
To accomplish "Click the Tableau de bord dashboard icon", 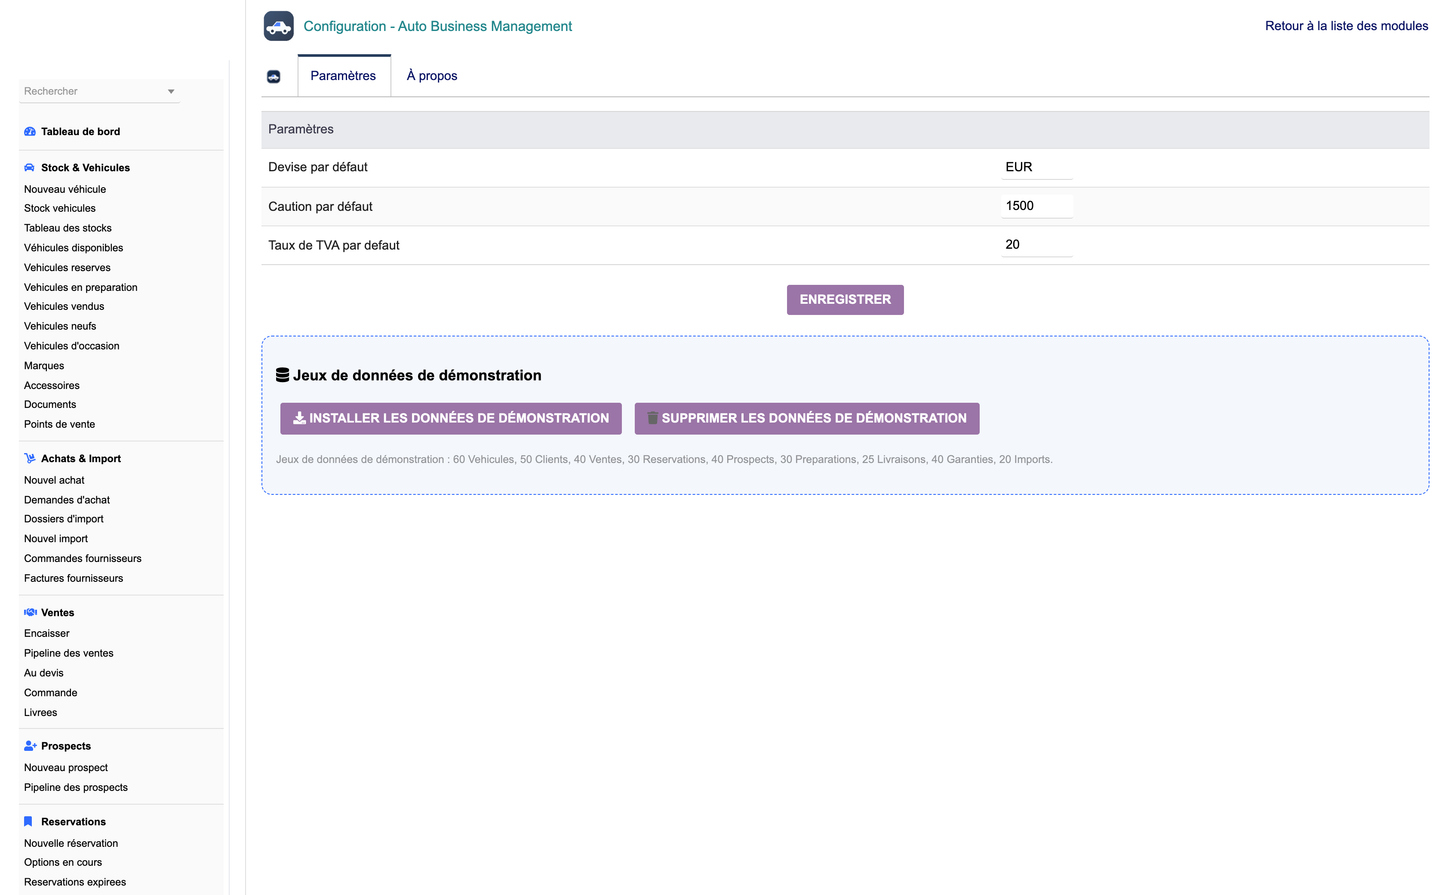I will coord(30,132).
